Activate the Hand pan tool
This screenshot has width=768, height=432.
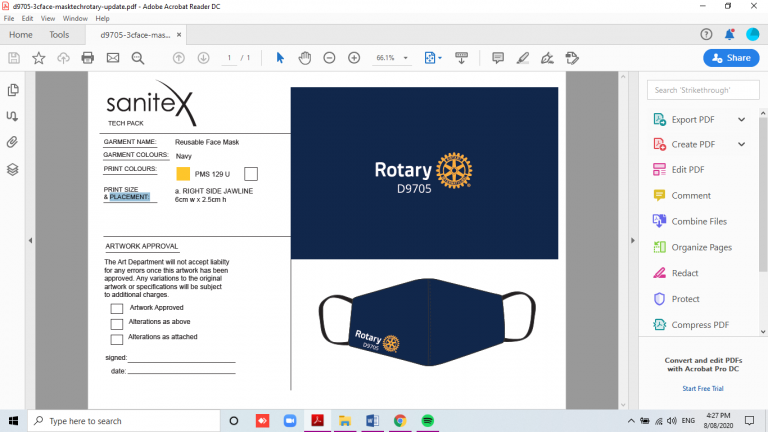[305, 58]
